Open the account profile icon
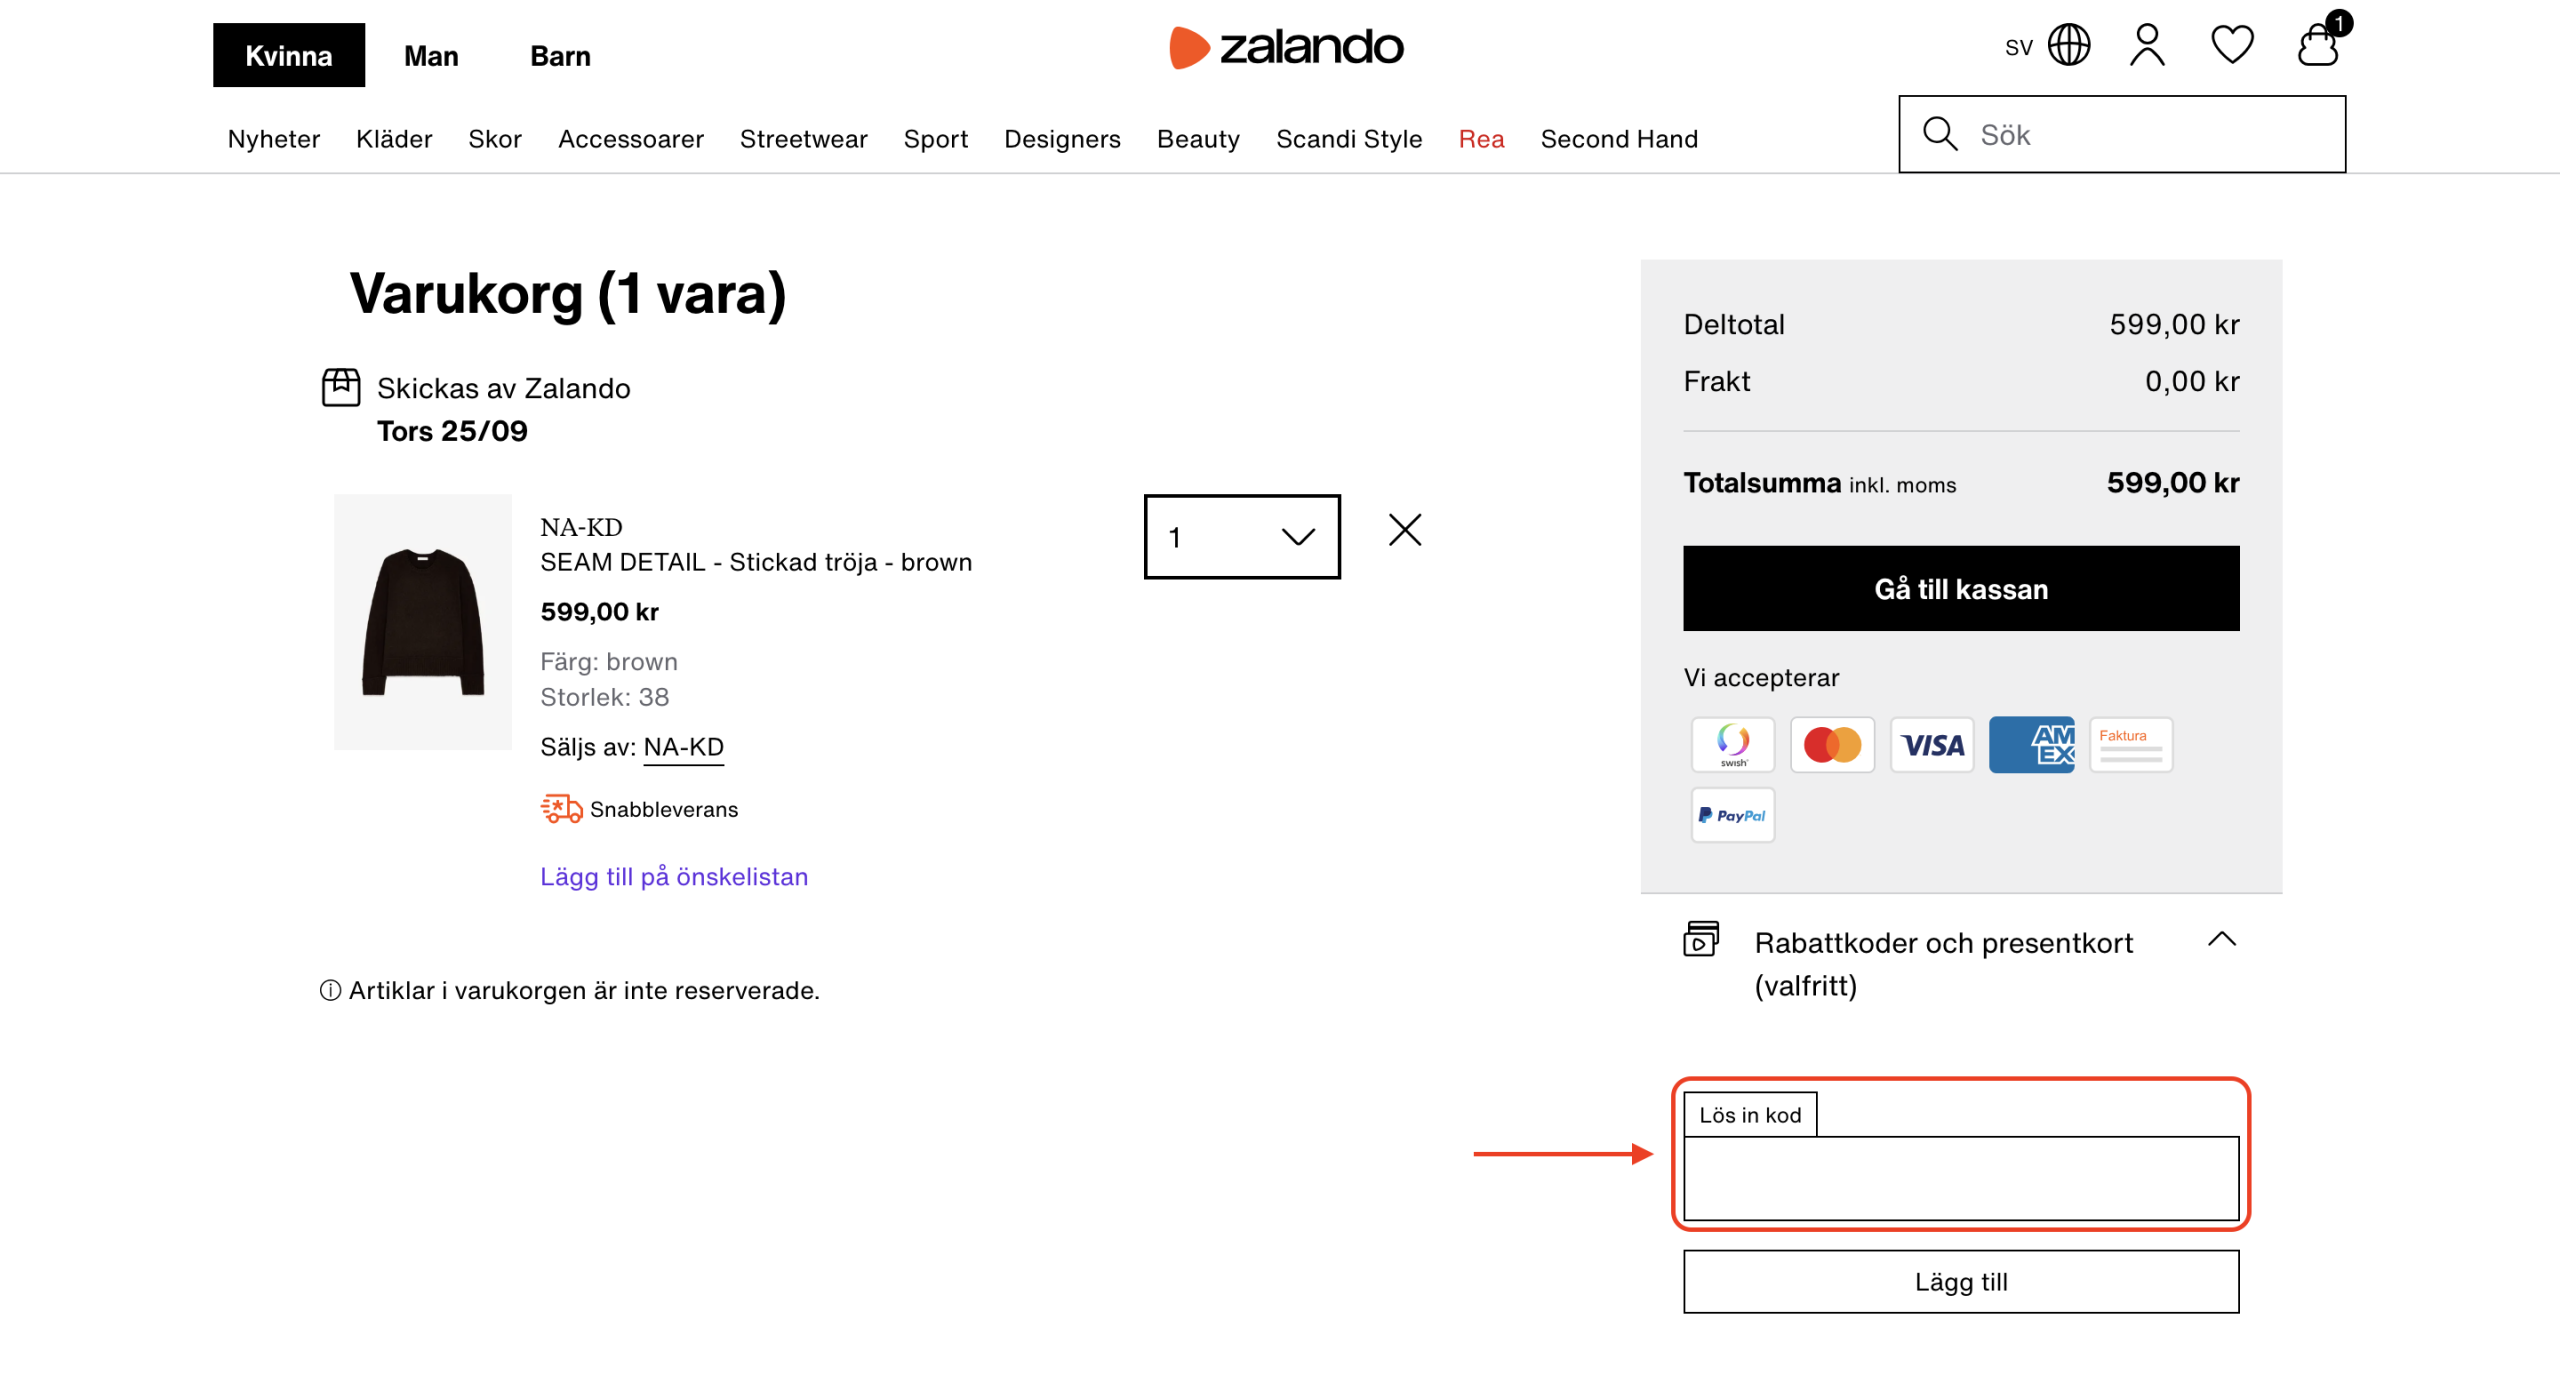The image size is (2560, 1383). click(2147, 46)
